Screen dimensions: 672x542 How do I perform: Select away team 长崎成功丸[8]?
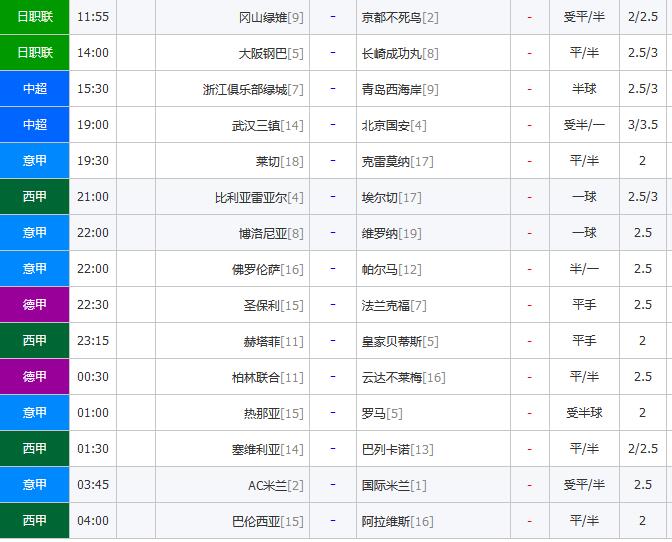400,53
